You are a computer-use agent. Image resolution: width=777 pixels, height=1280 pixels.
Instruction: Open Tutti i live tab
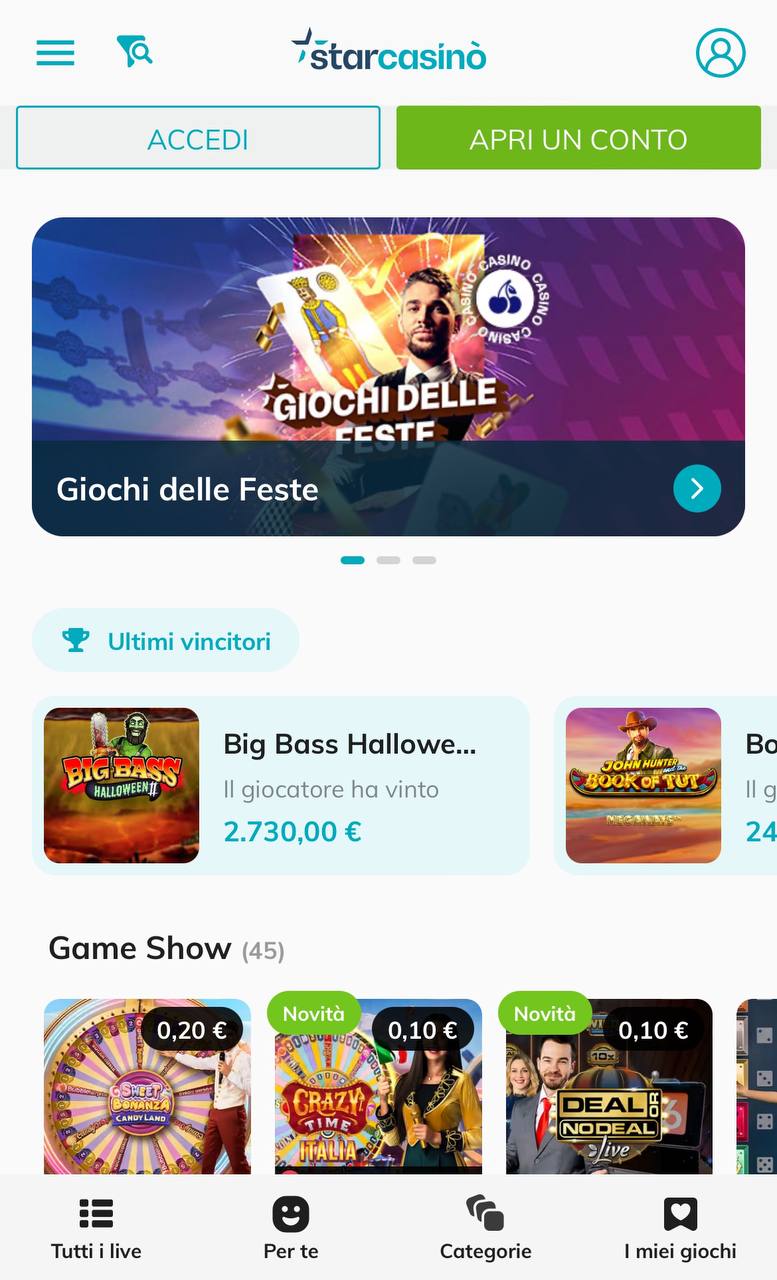(96, 1228)
